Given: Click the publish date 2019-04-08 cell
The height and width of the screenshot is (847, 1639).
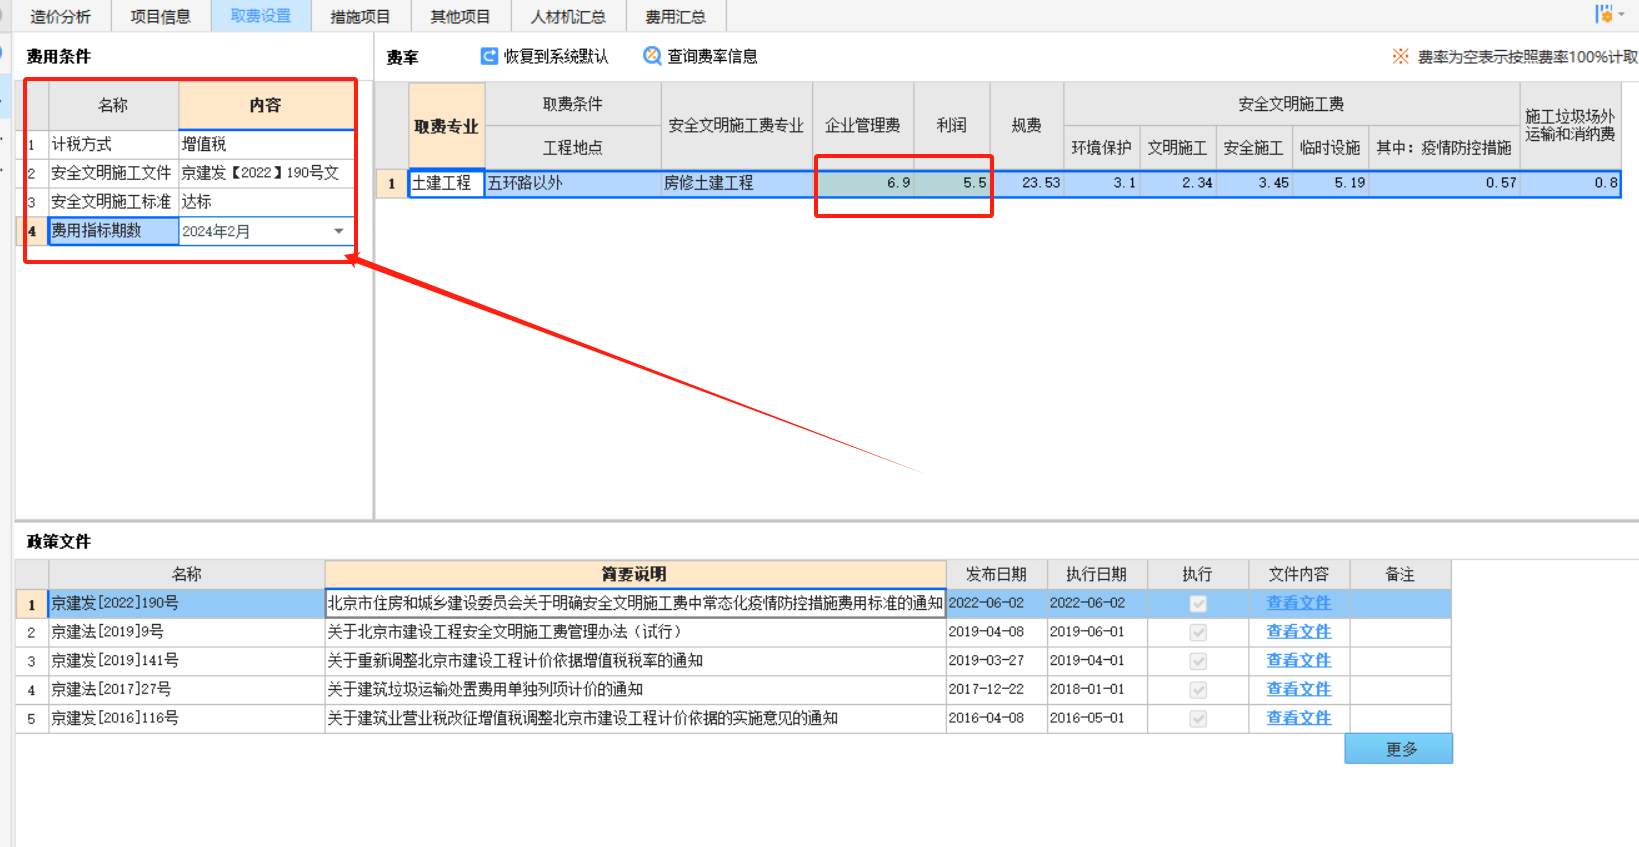Looking at the screenshot, I should click(x=996, y=632).
